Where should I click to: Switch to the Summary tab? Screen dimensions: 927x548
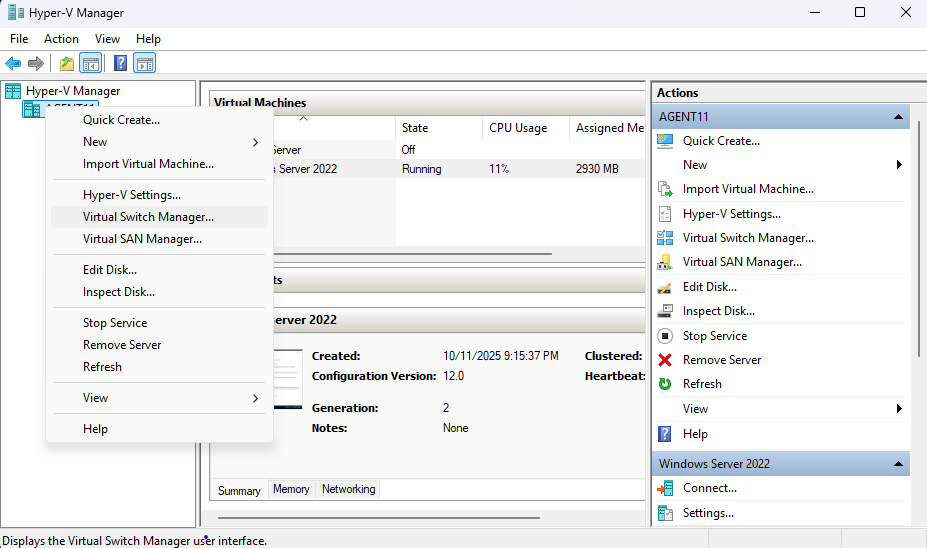[x=239, y=491]
